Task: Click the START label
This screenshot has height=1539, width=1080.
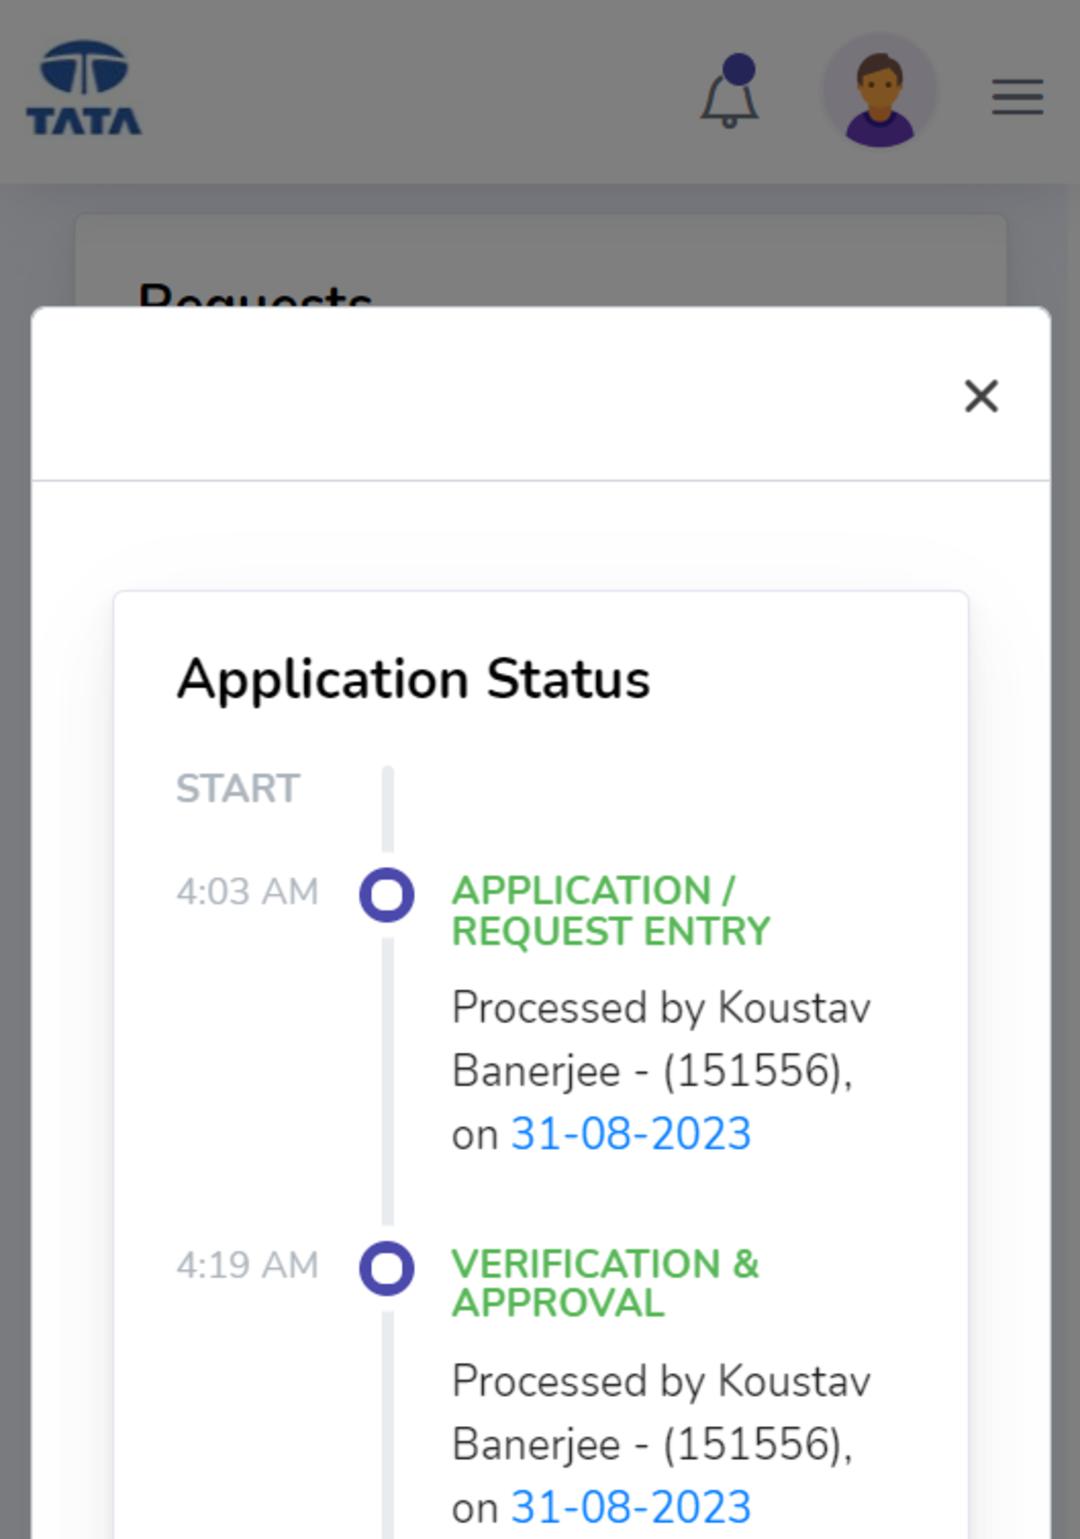Action: [238, 788]
